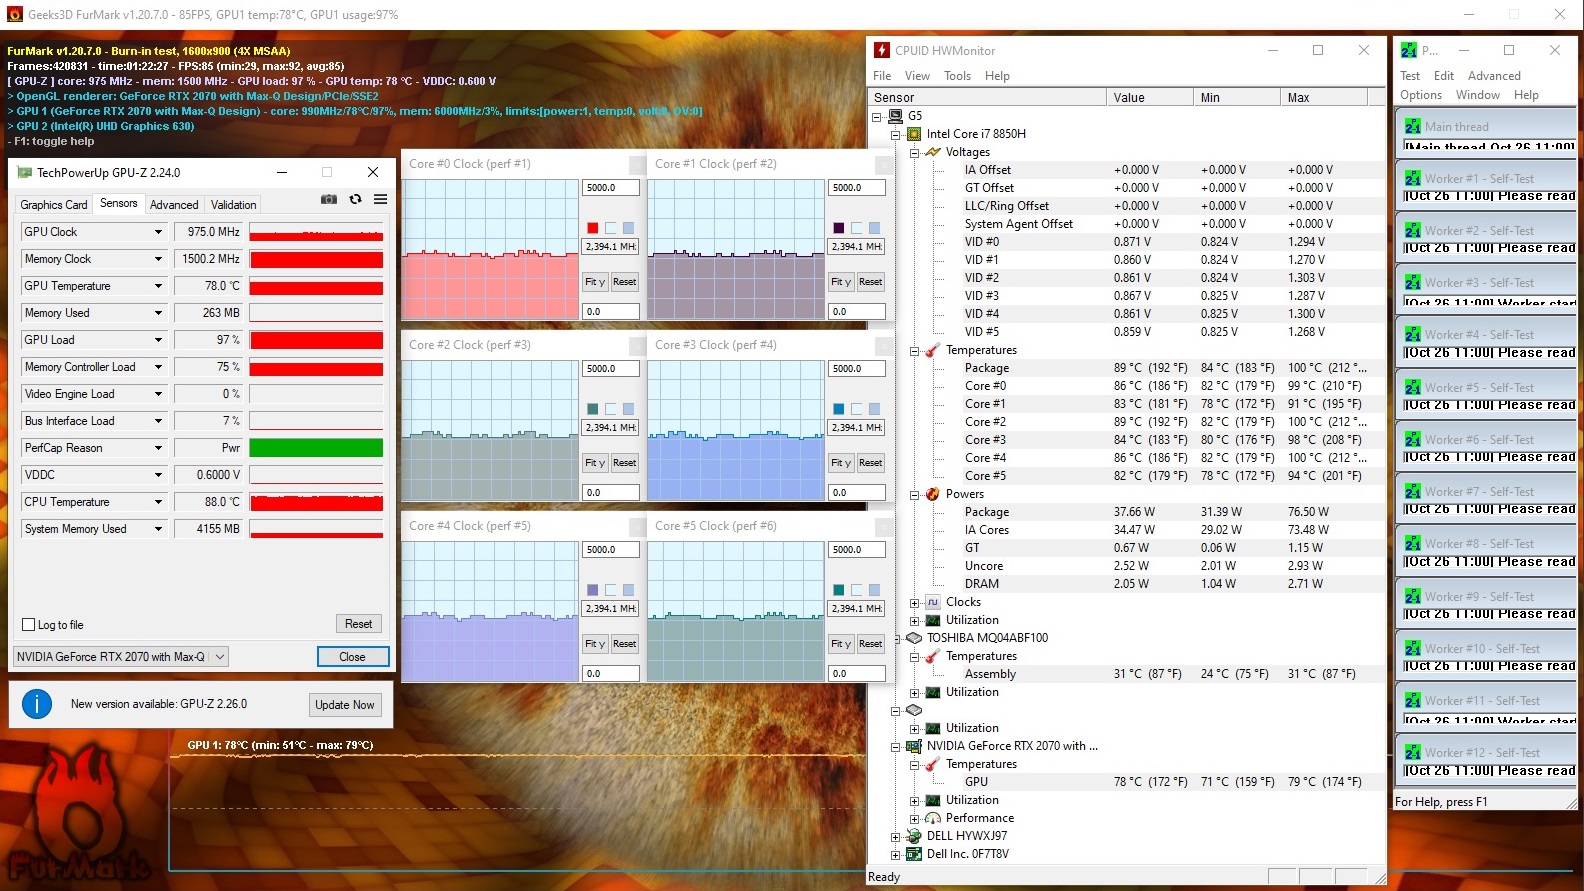Toggle middle white box in Core #3 Clock graph
Image resolution: width=1584 pixels, height=891 pixels.
(x=856, y=409)
